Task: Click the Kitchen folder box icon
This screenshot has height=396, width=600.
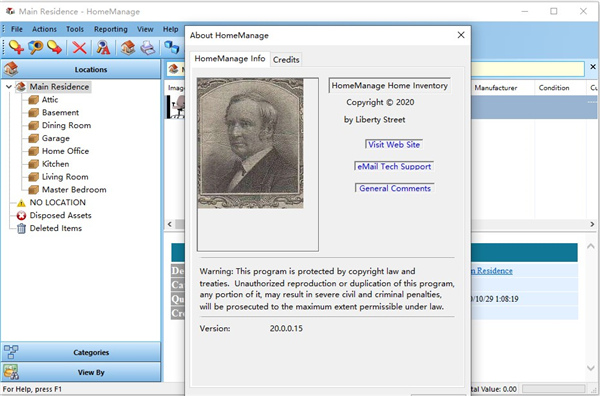Action: point(34,164)
